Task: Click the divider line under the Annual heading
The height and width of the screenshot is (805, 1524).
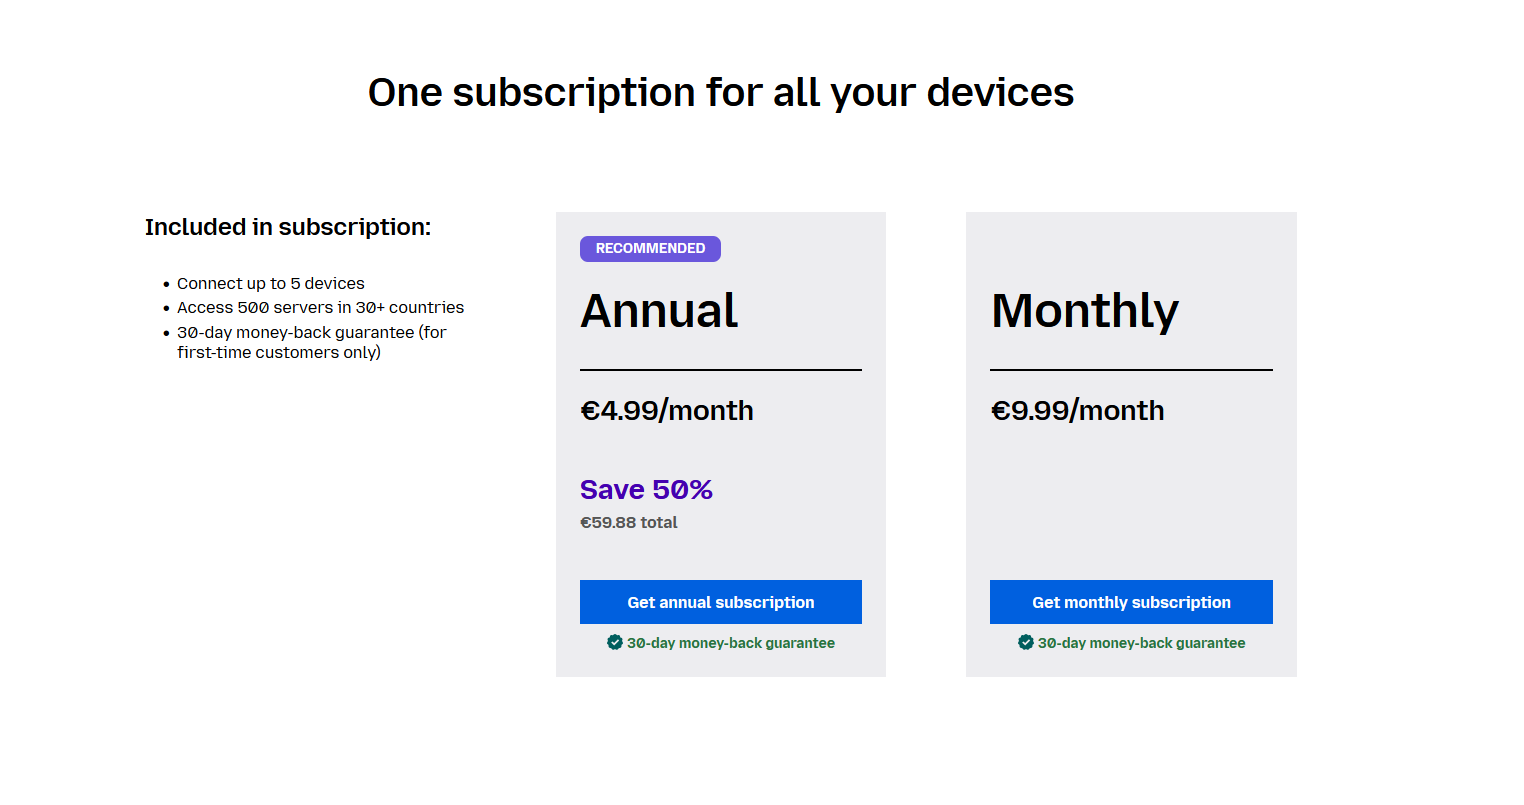Action: (x=720, y=370)
